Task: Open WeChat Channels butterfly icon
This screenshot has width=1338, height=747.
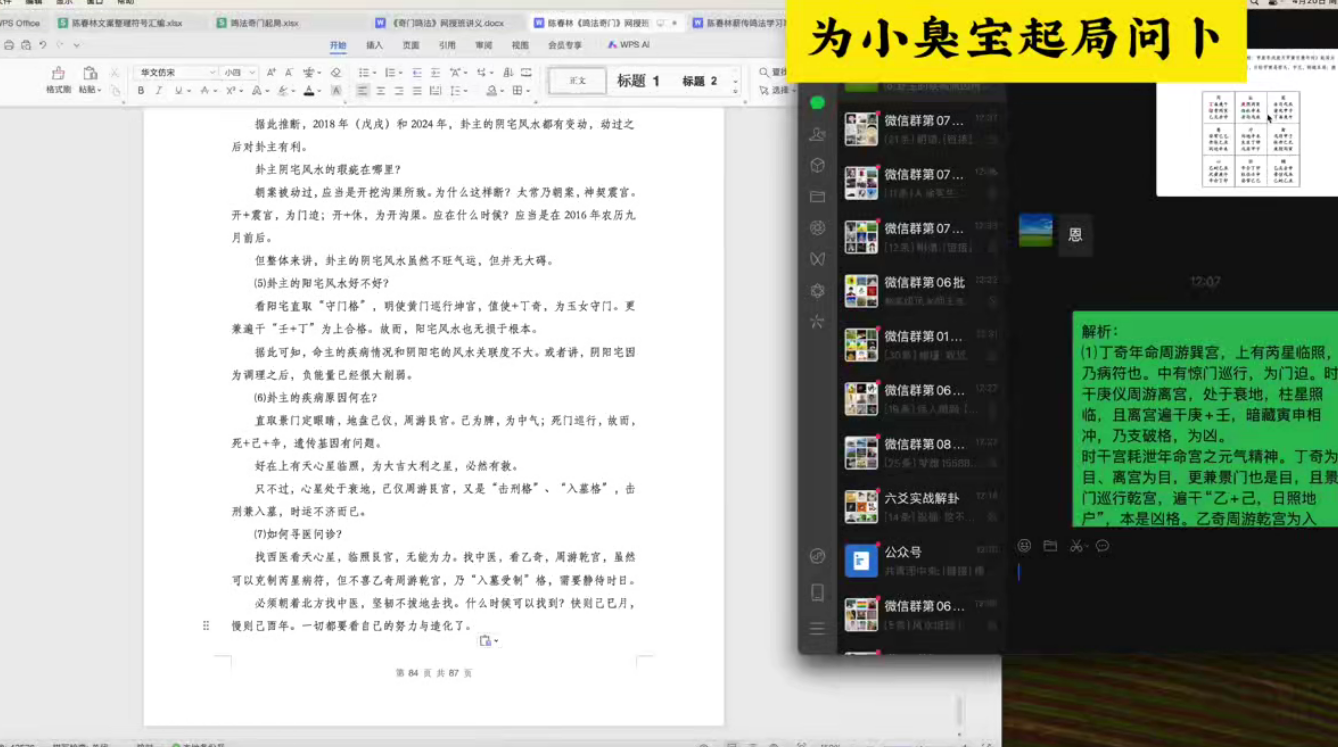Action: 817,259
